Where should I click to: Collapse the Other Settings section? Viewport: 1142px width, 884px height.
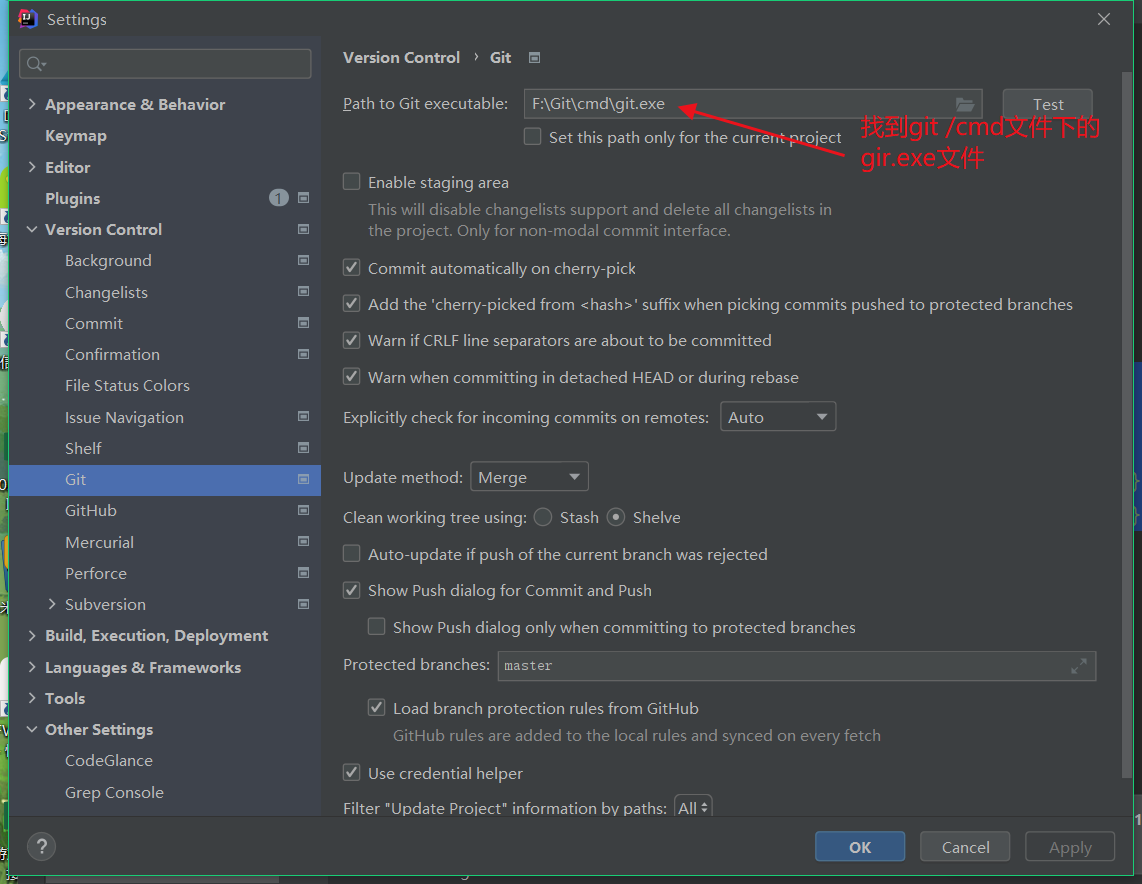pos(32,729)
